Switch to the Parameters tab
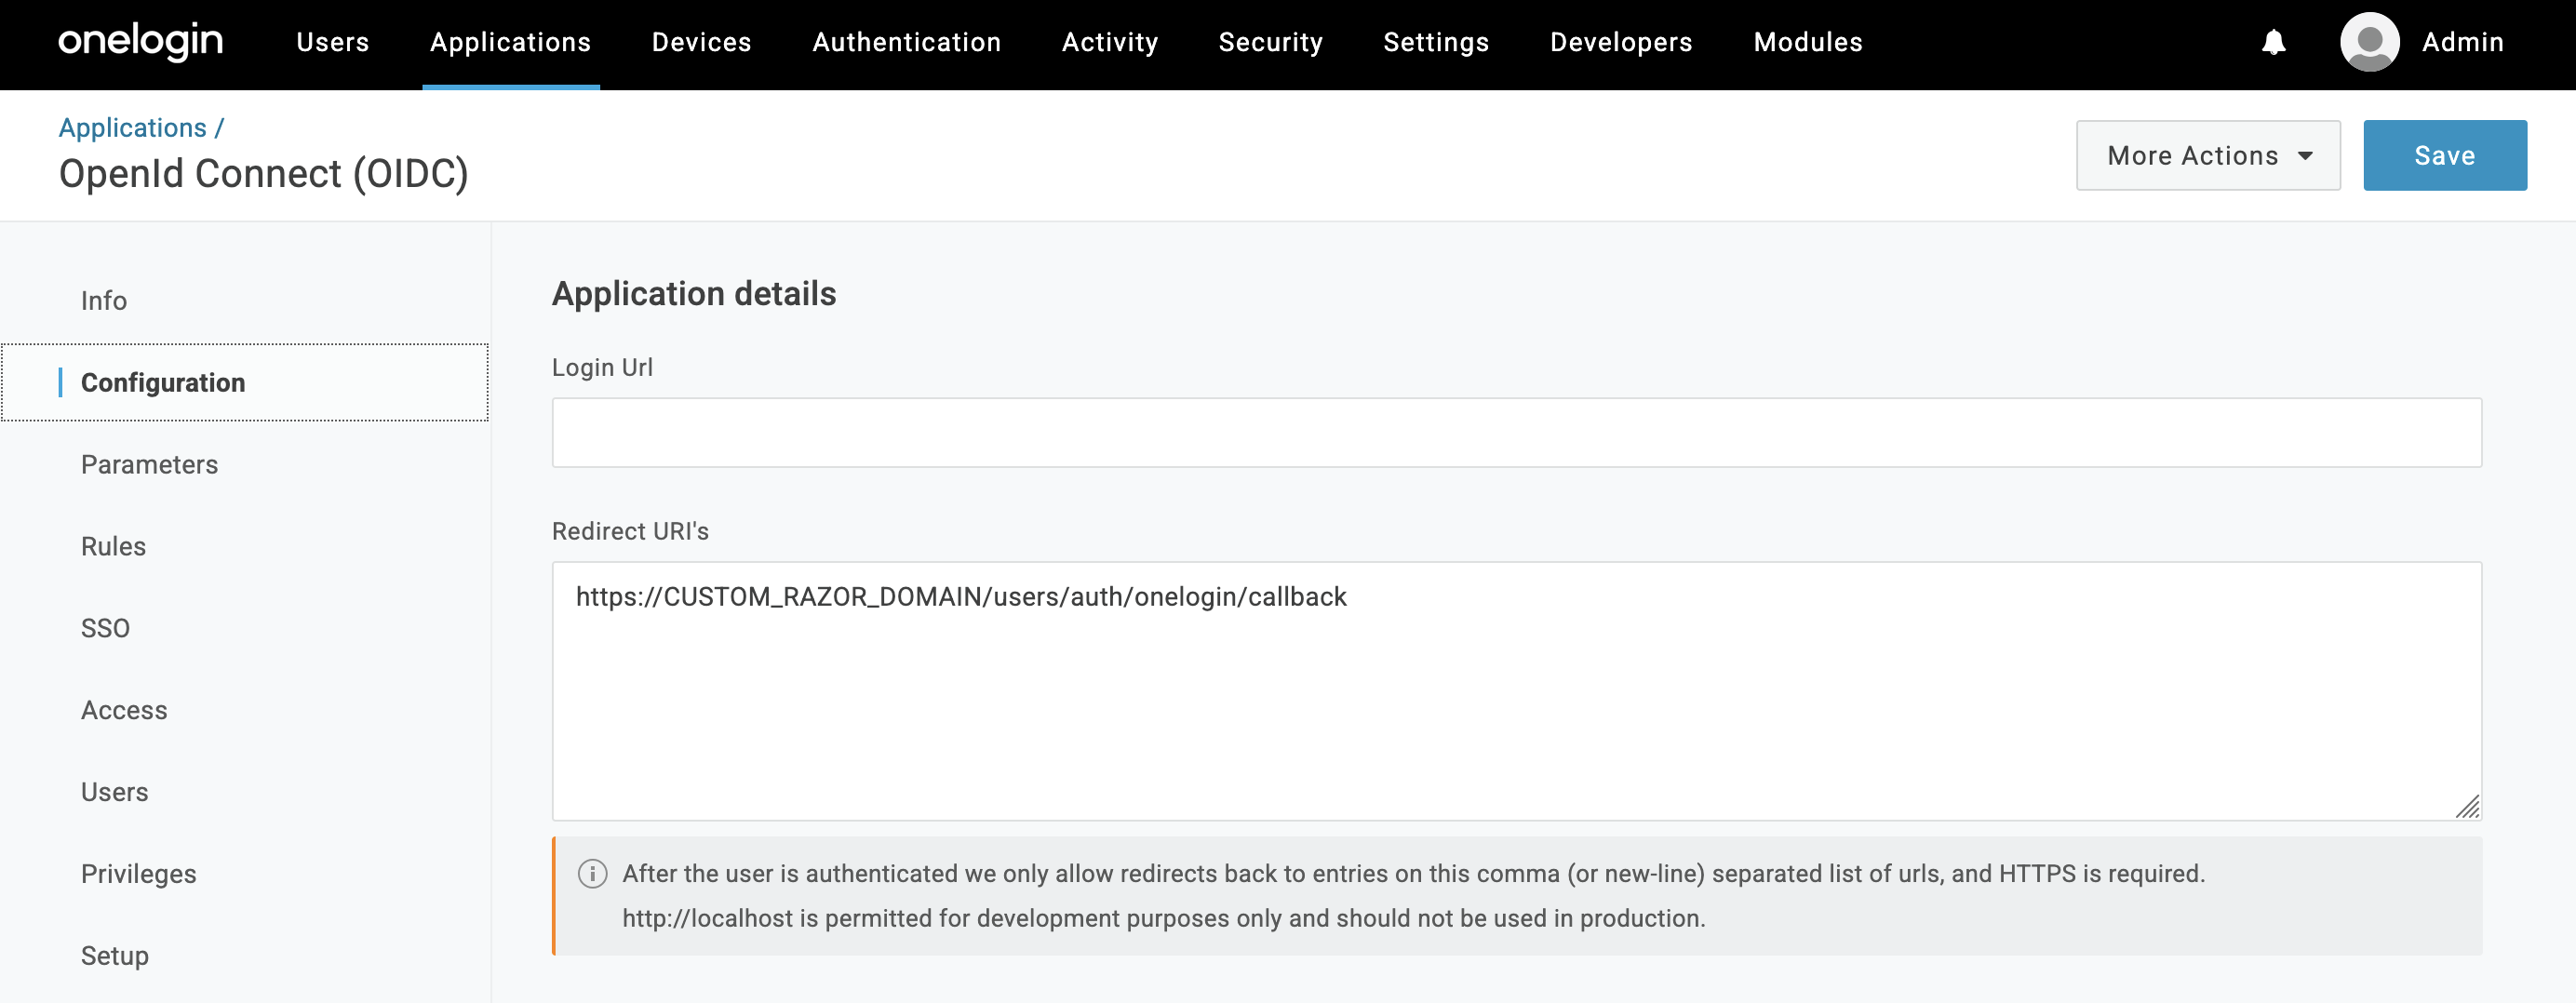Screen dimensions: 2576x1003 pyautogui.click(x=149, y=464)
